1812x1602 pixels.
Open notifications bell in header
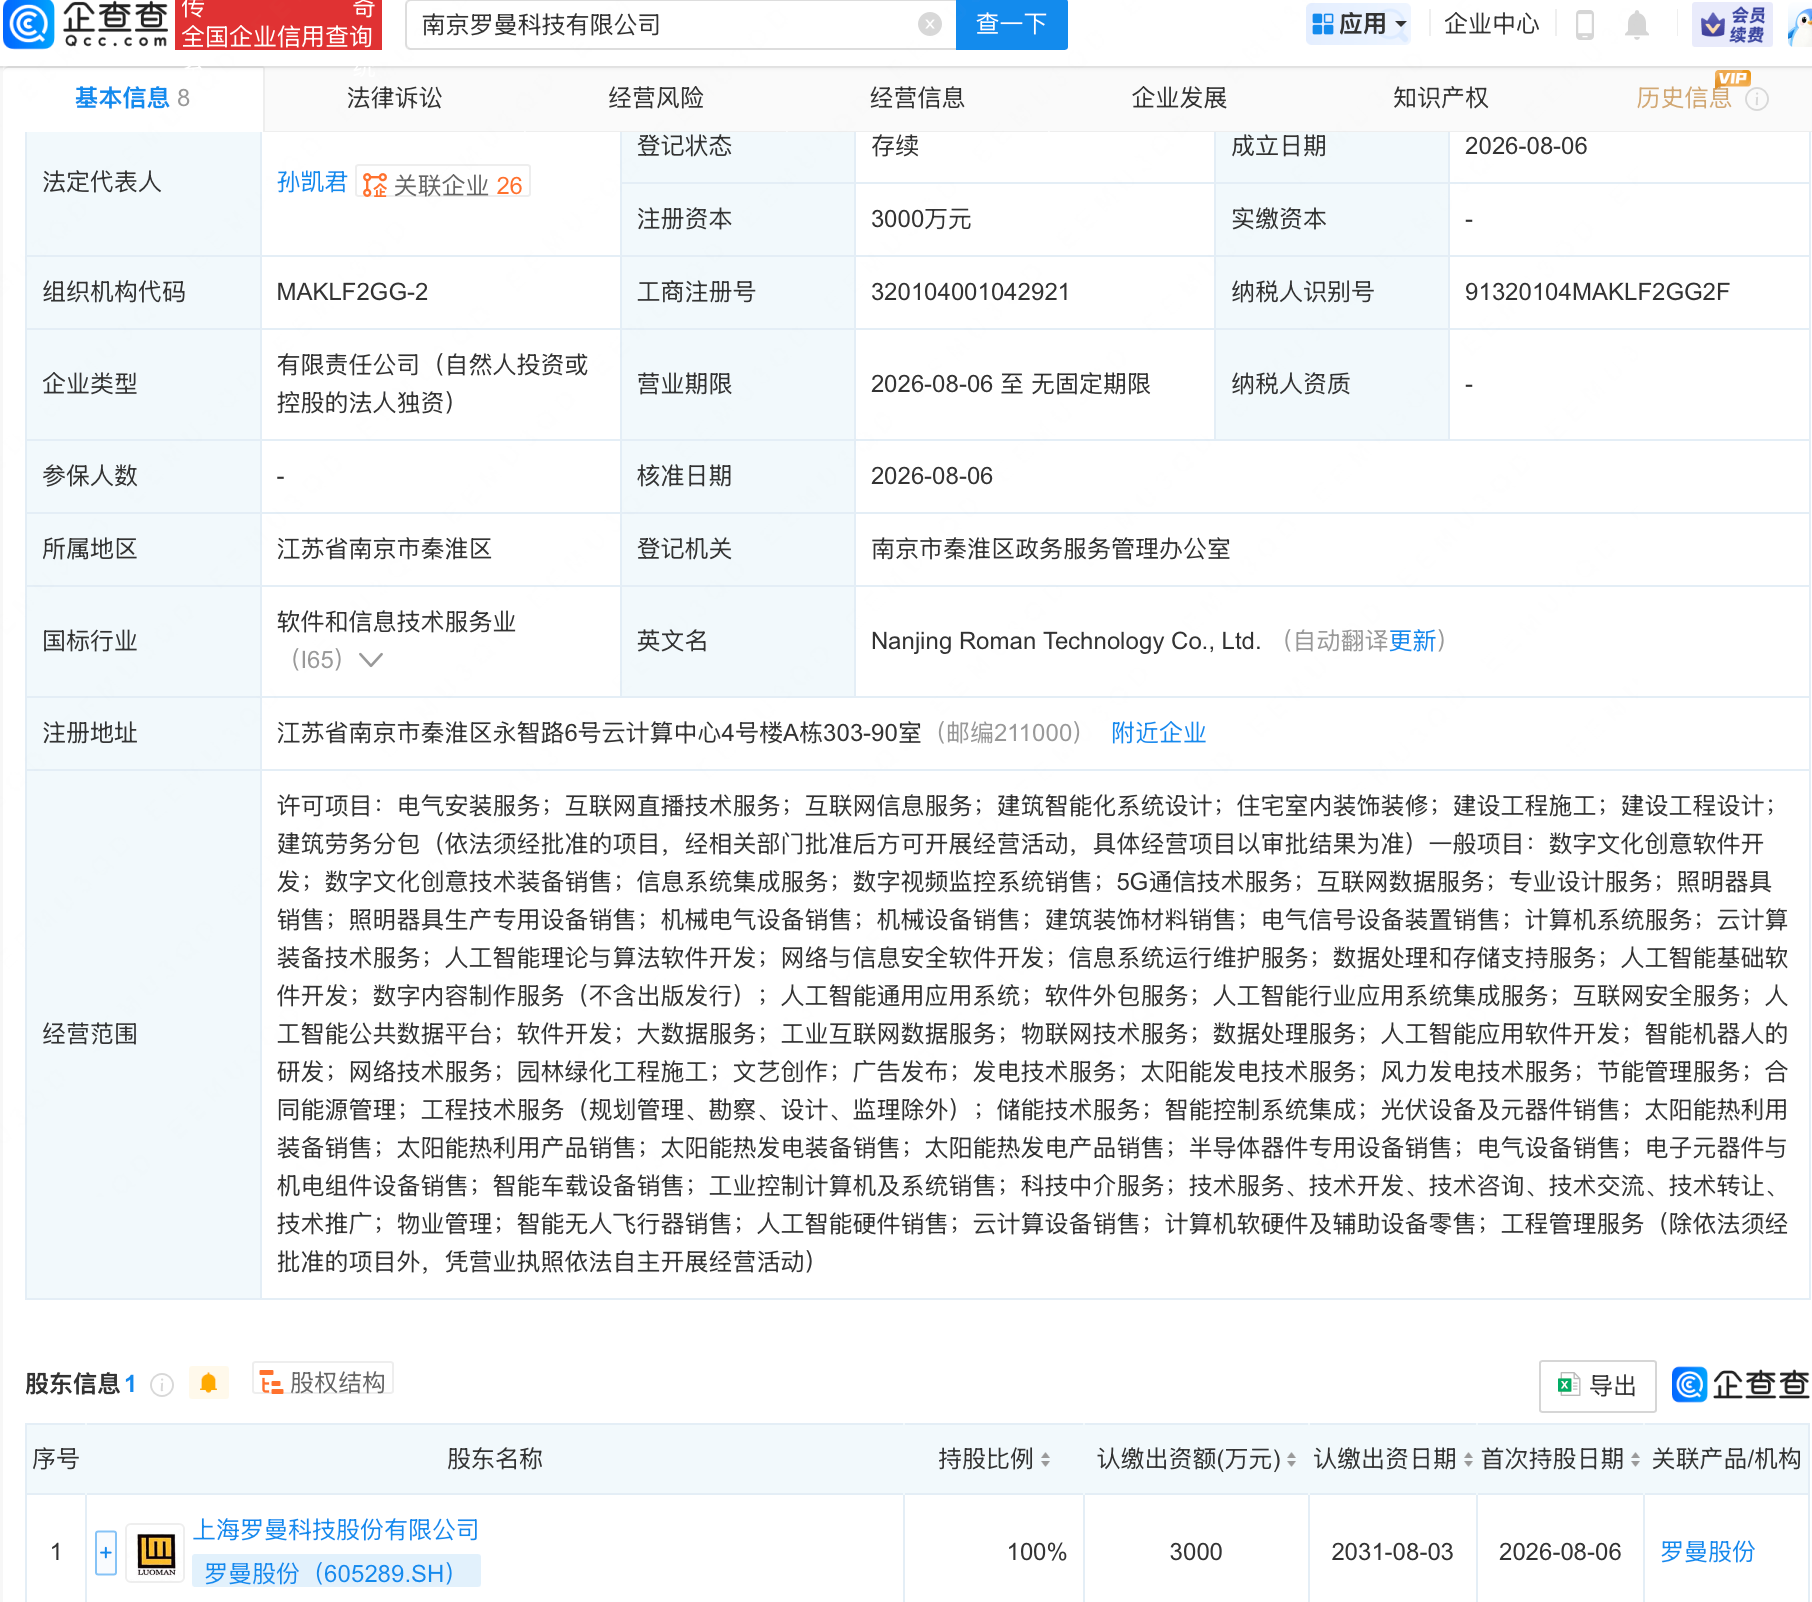1637,24
